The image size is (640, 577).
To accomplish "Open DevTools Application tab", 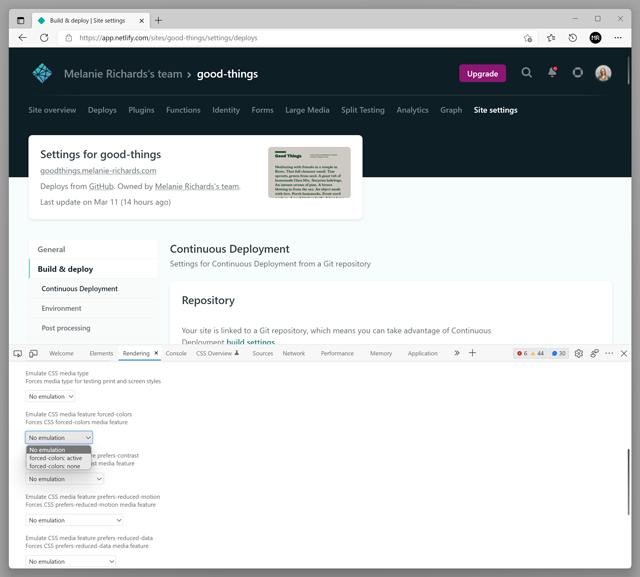I will [422, 353].
